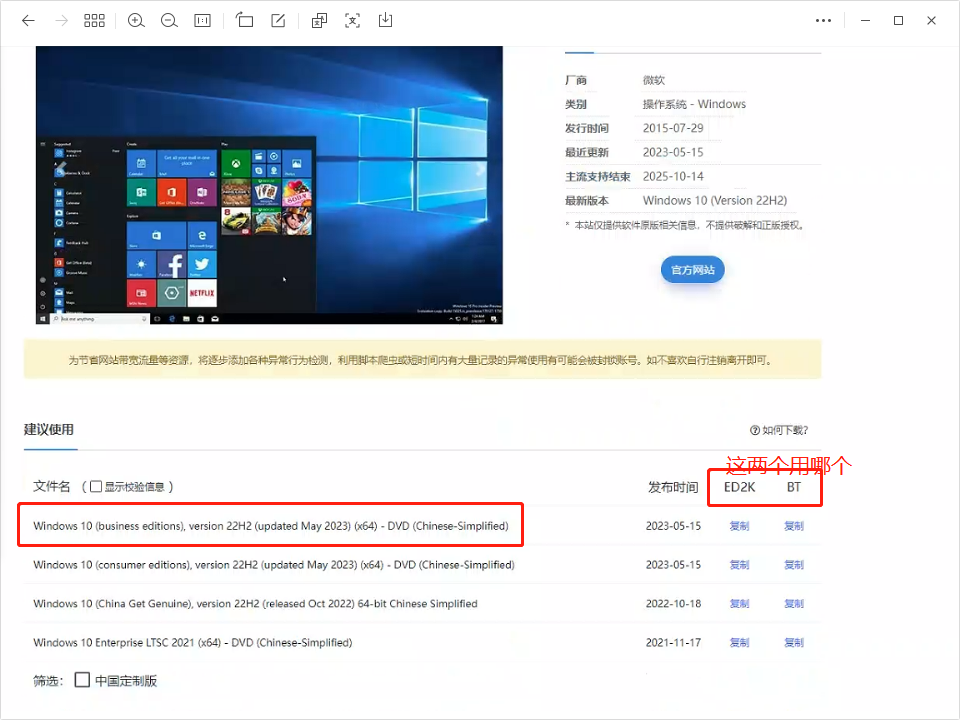This screenshot has height=720, width=960.
Task: Copy ED2K link for business editions row
Action: point(740,526)
